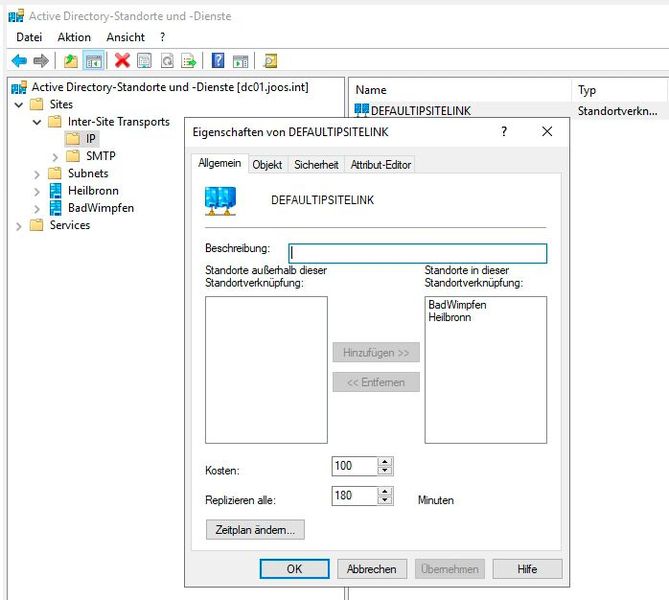This screenshot has height=600, width=669.
Task: Click the << Entfernen button
Action: pos(376,382)
